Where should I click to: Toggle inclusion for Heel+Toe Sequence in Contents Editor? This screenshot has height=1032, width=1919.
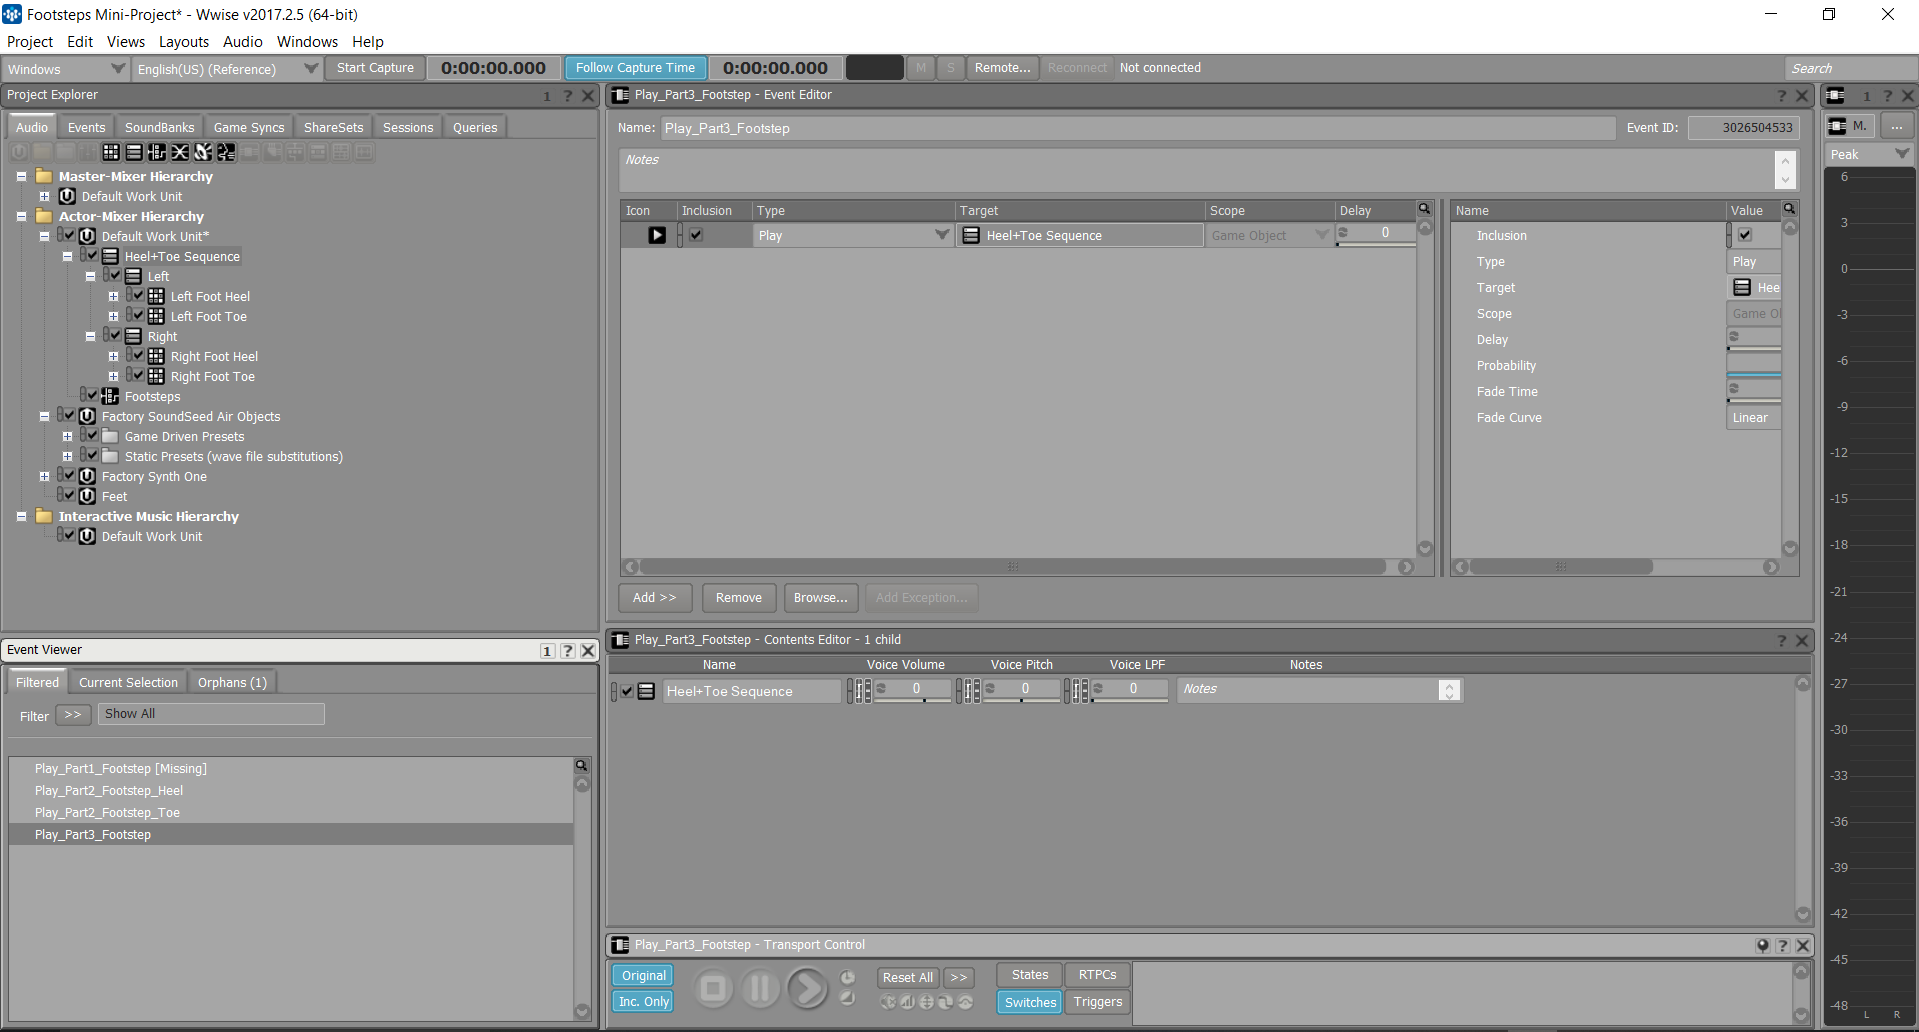coord(627,691)
